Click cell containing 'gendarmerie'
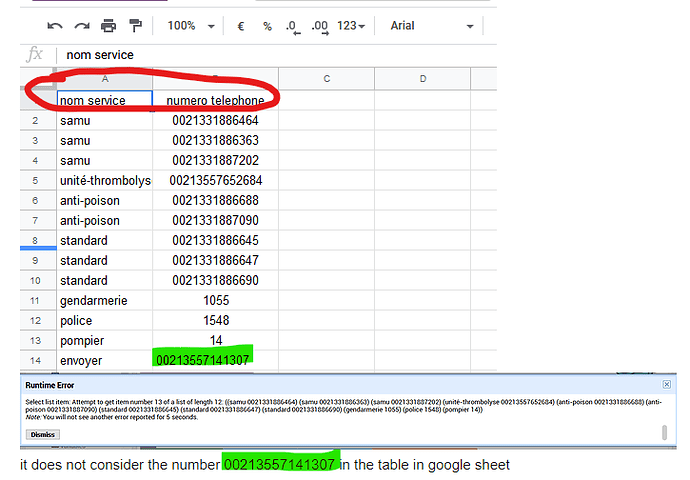 [x=104, y=300]
